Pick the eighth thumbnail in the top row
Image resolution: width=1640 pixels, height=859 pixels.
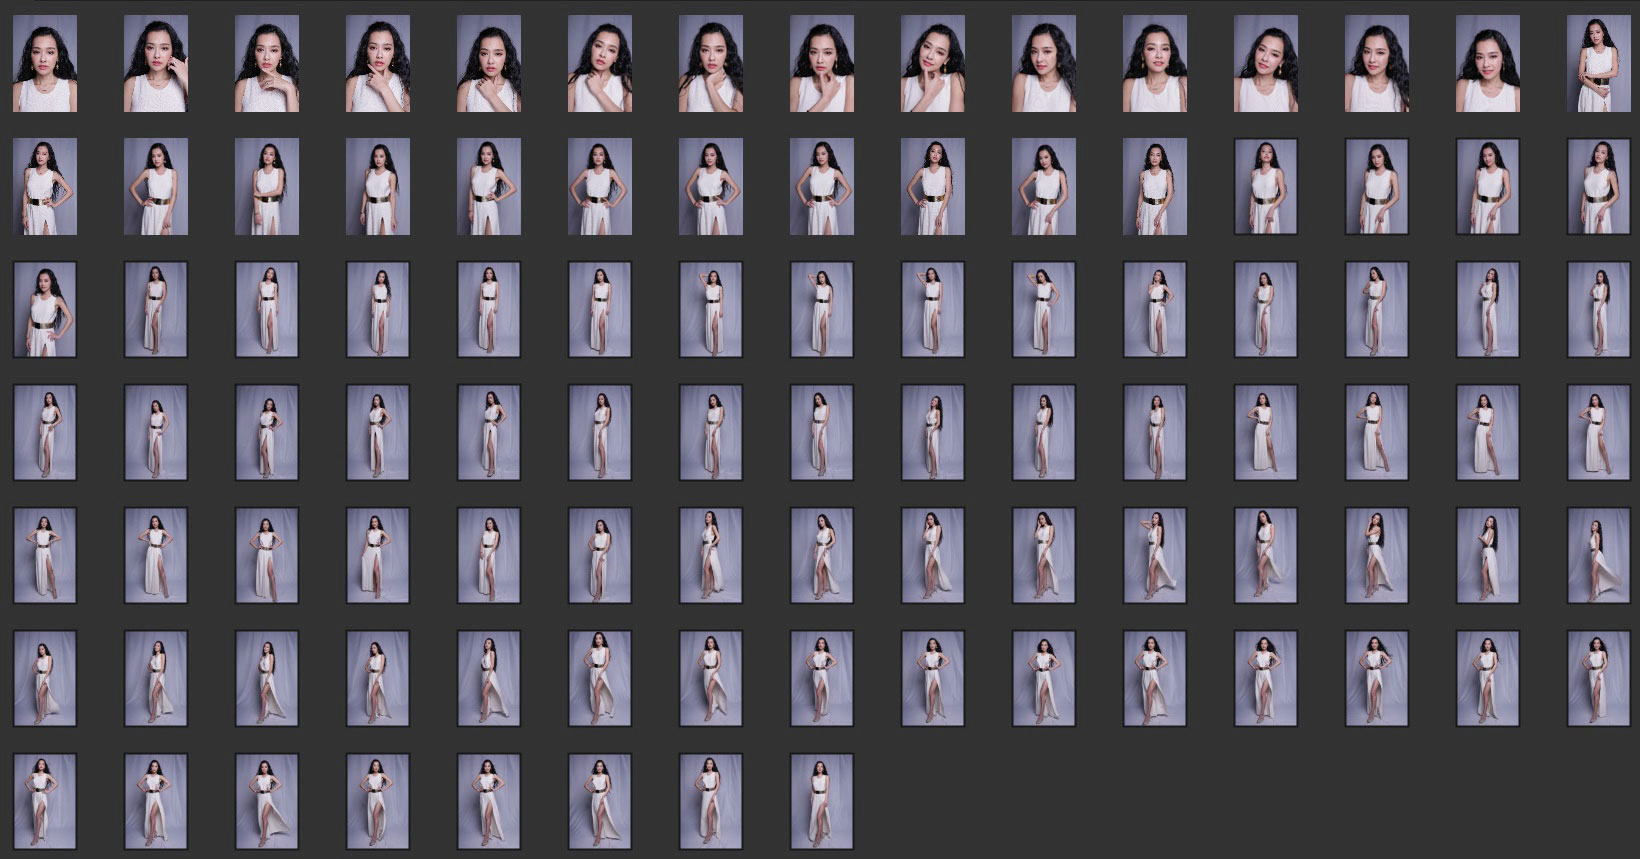coord(822,63)
